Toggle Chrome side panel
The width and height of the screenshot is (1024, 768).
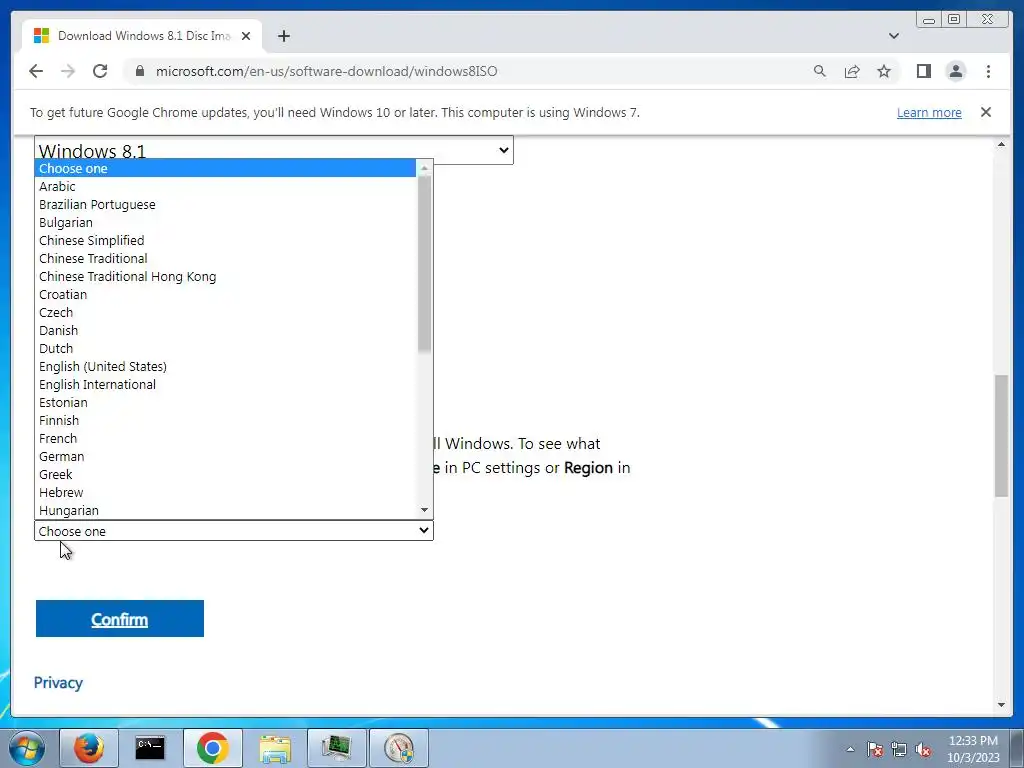923,71
